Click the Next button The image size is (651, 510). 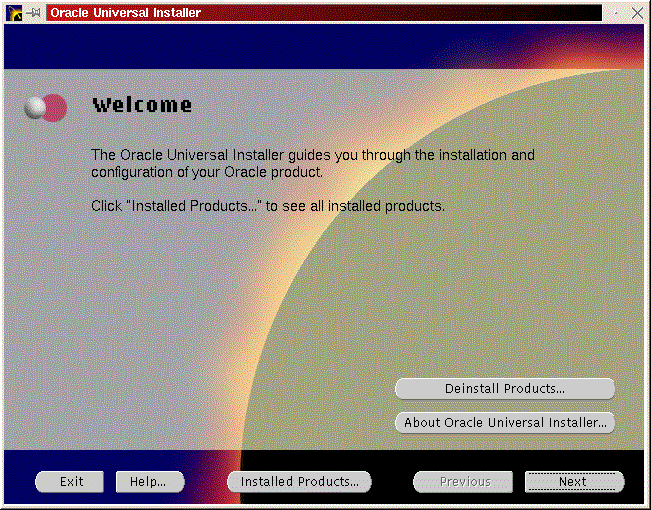[574, 482]
